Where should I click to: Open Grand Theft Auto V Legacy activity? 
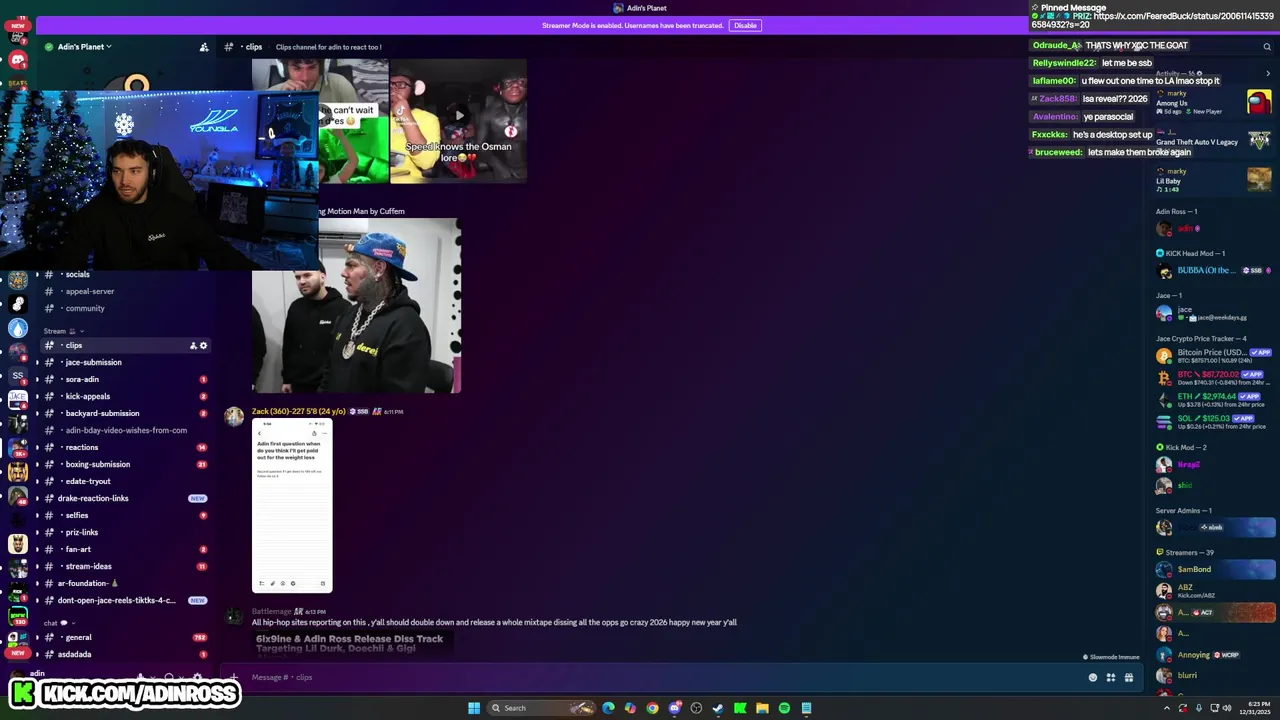pos(1213,141)
